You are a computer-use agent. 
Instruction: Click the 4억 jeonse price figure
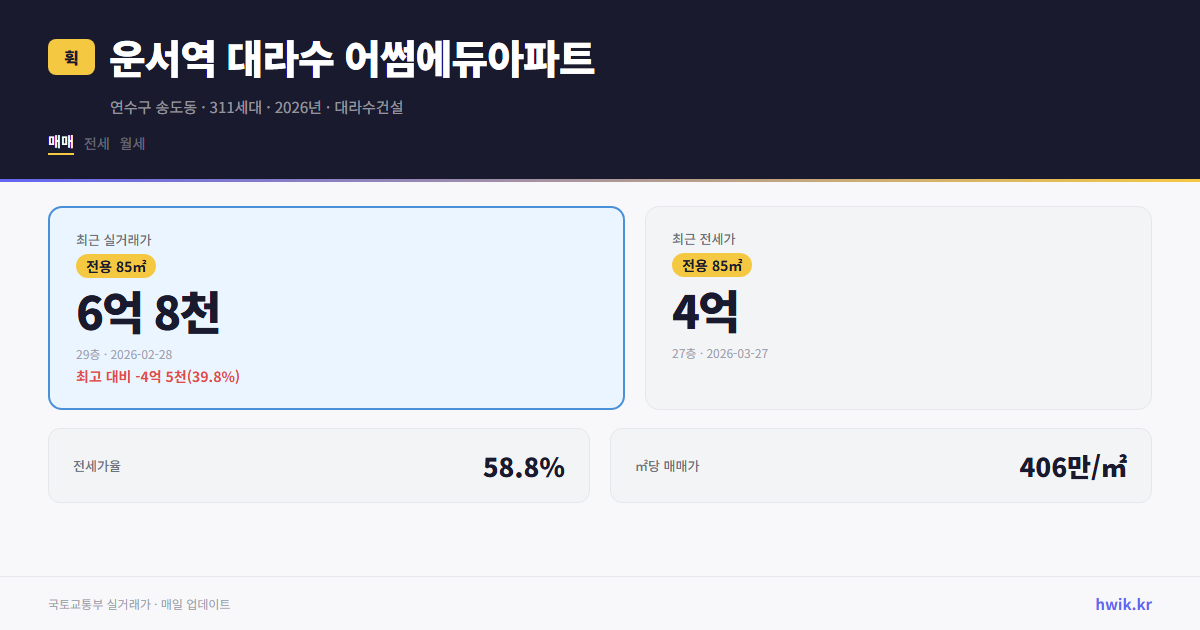[x=705, y=311]
